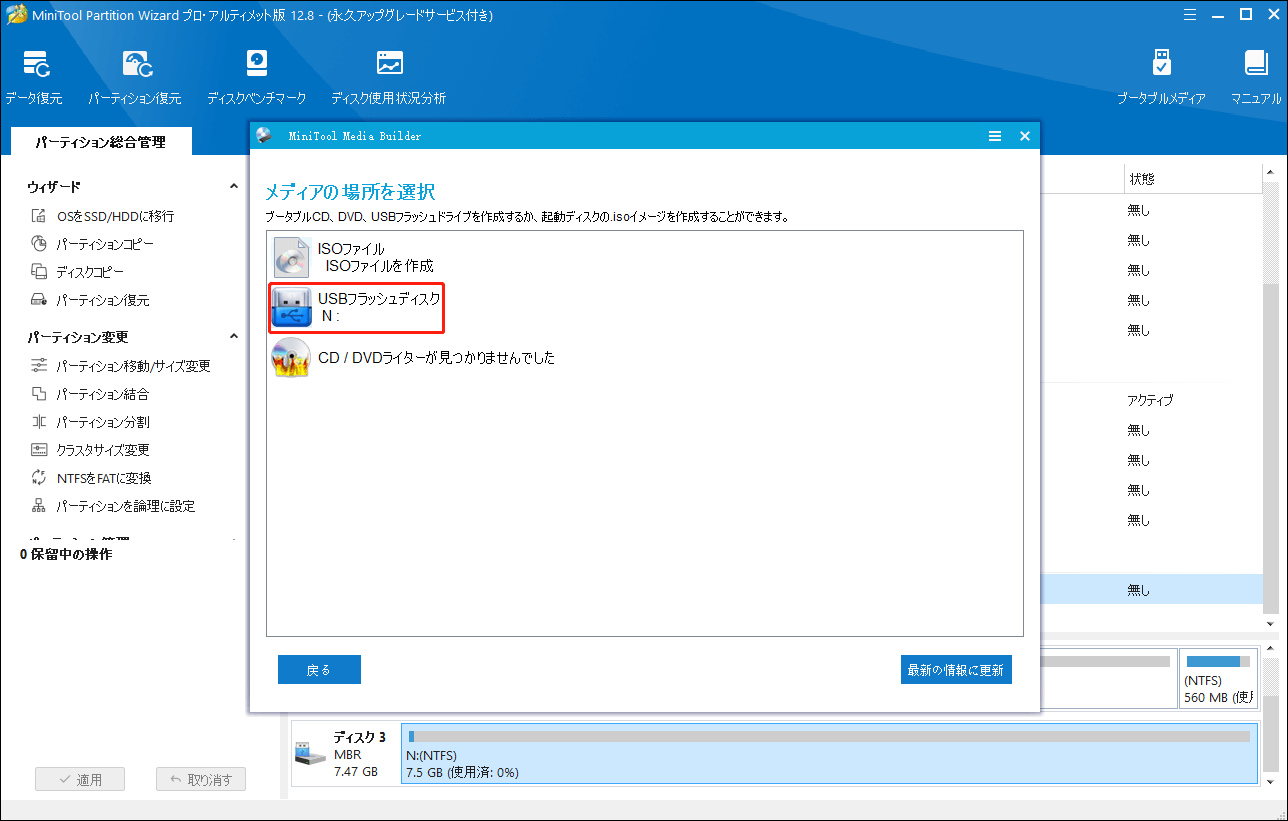Viewport: 1288px width, 821px height.
Task: Click the ブータブルメディア toolbar icon
Action: [1161, 78]
